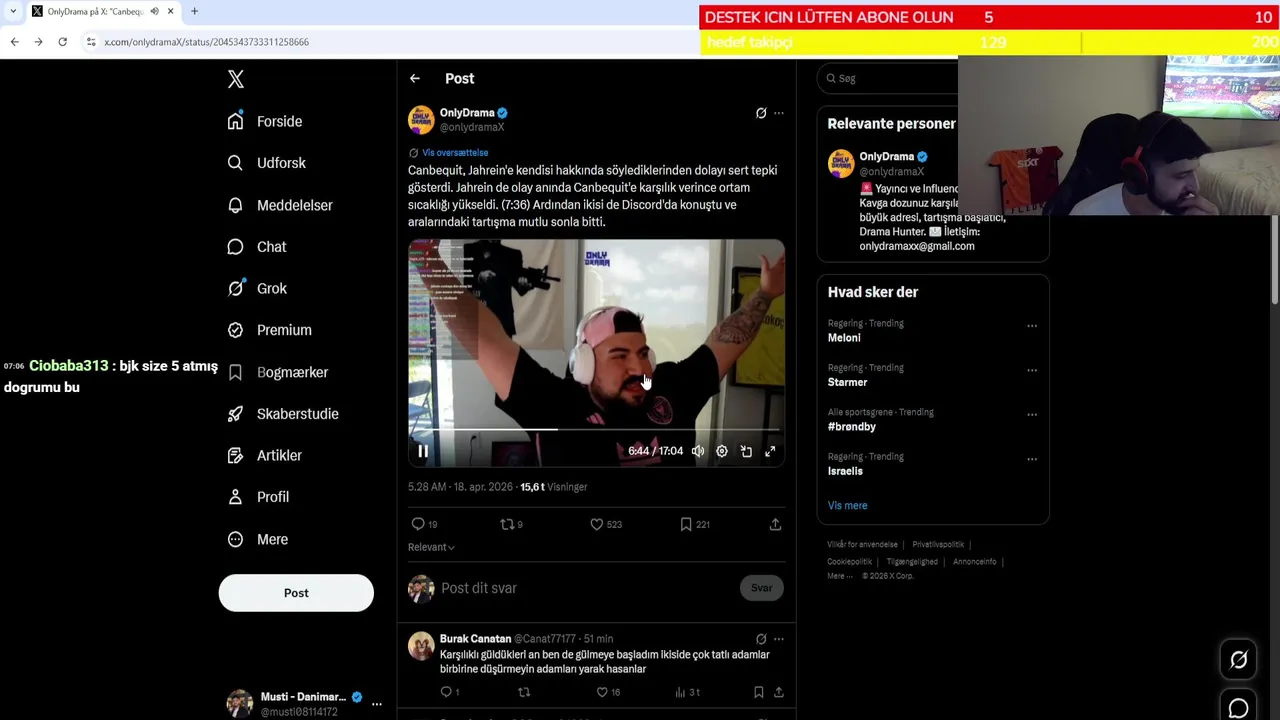Click the Svar reply button
The width and height of the screenshot is (1280, 720).
click(762, 588)
